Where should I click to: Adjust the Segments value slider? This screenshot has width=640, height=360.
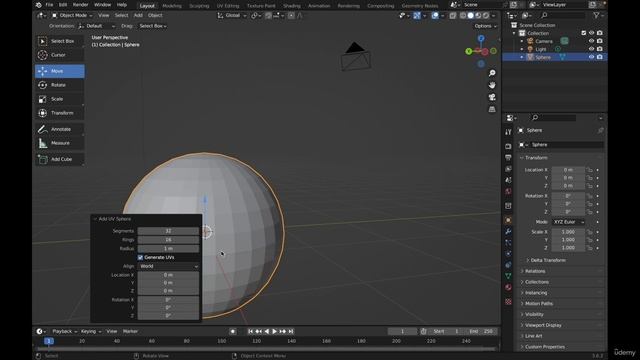tap(168, 231)
